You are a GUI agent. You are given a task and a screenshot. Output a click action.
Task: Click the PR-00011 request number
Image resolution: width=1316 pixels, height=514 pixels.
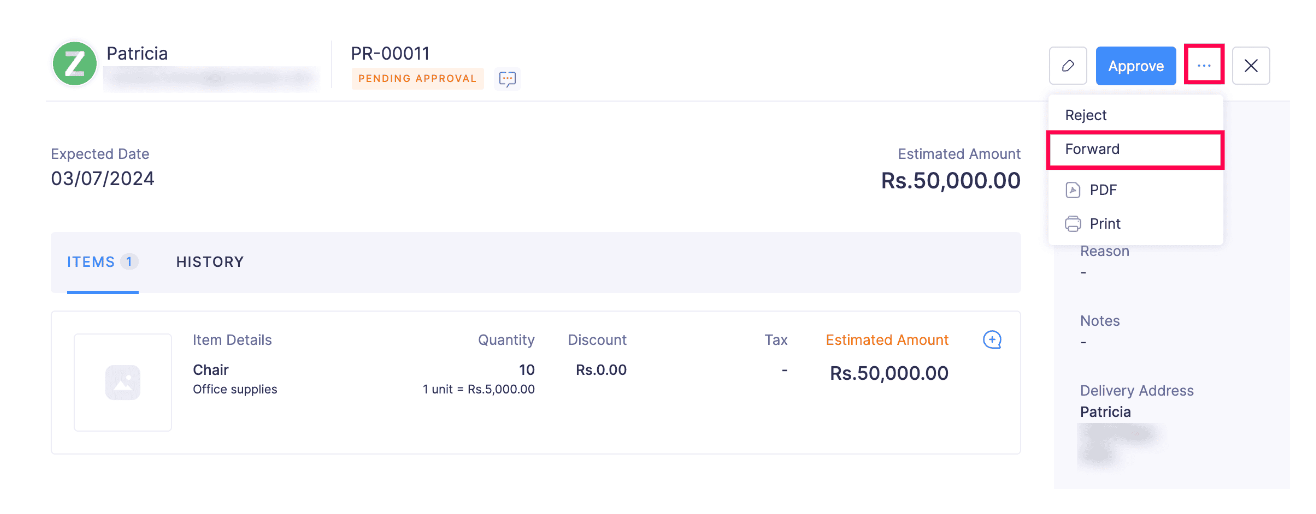point(390,54)
